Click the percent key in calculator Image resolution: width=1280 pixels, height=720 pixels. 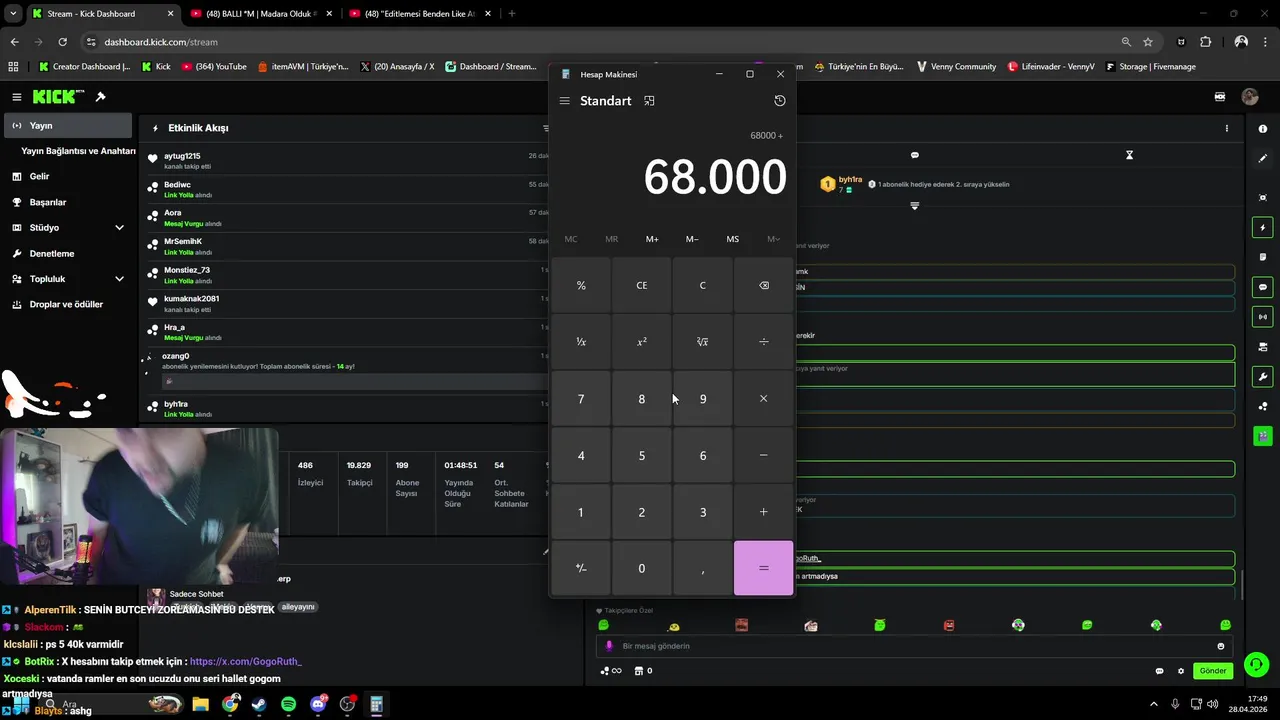point(581,285)
